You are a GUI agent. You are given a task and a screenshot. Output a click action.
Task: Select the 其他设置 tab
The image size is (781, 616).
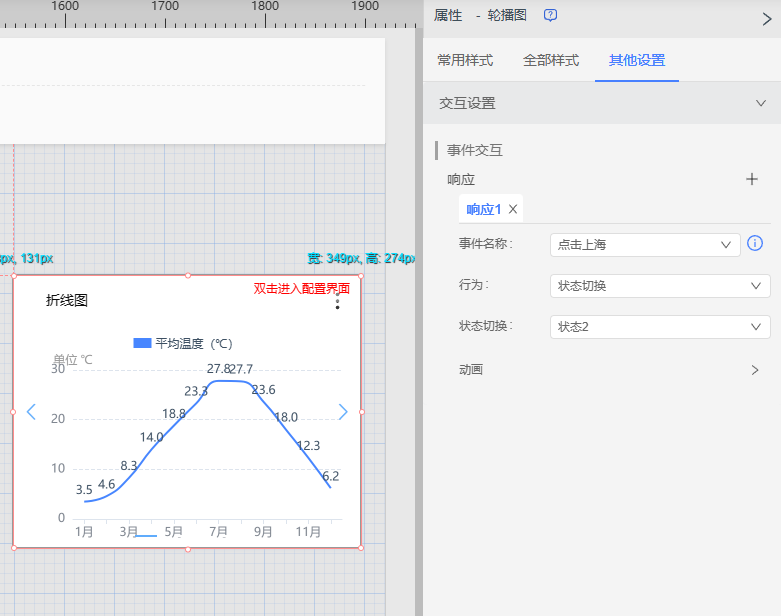[x=637, y=60]
